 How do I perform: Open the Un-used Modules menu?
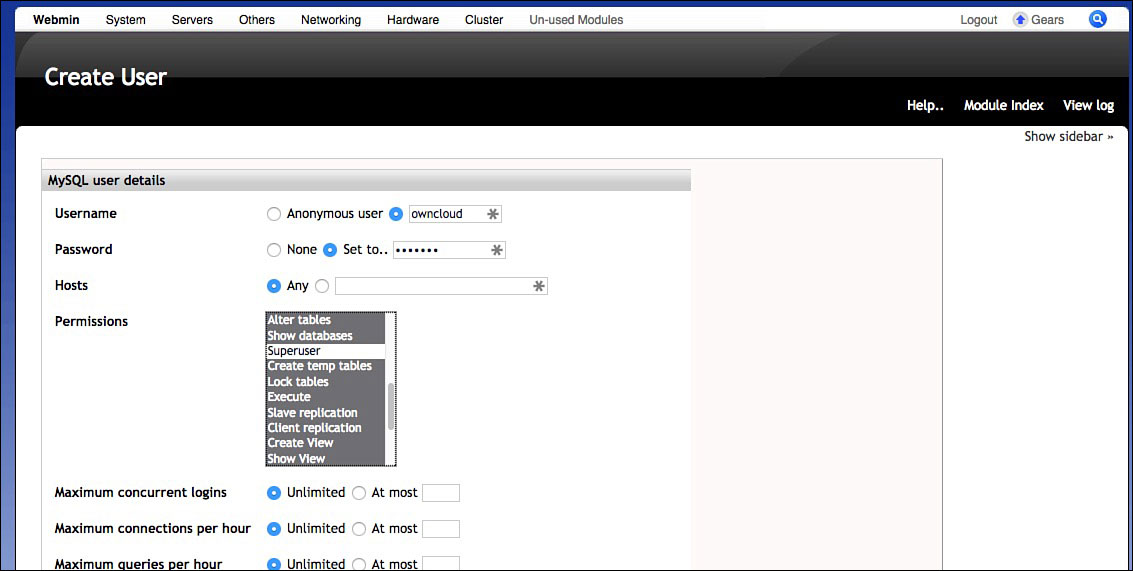click(x=576, y=20)
